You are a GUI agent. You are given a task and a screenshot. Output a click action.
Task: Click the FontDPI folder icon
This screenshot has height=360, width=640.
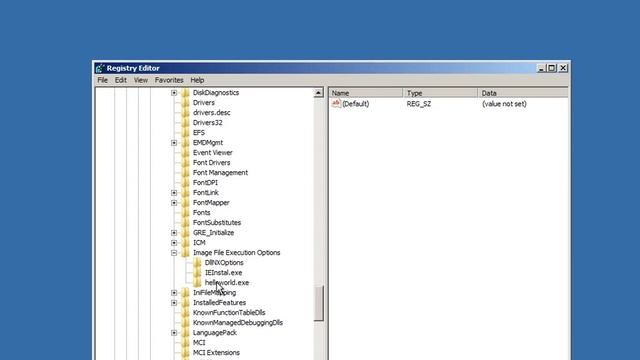pyautogui.click(x=185, y=183)
